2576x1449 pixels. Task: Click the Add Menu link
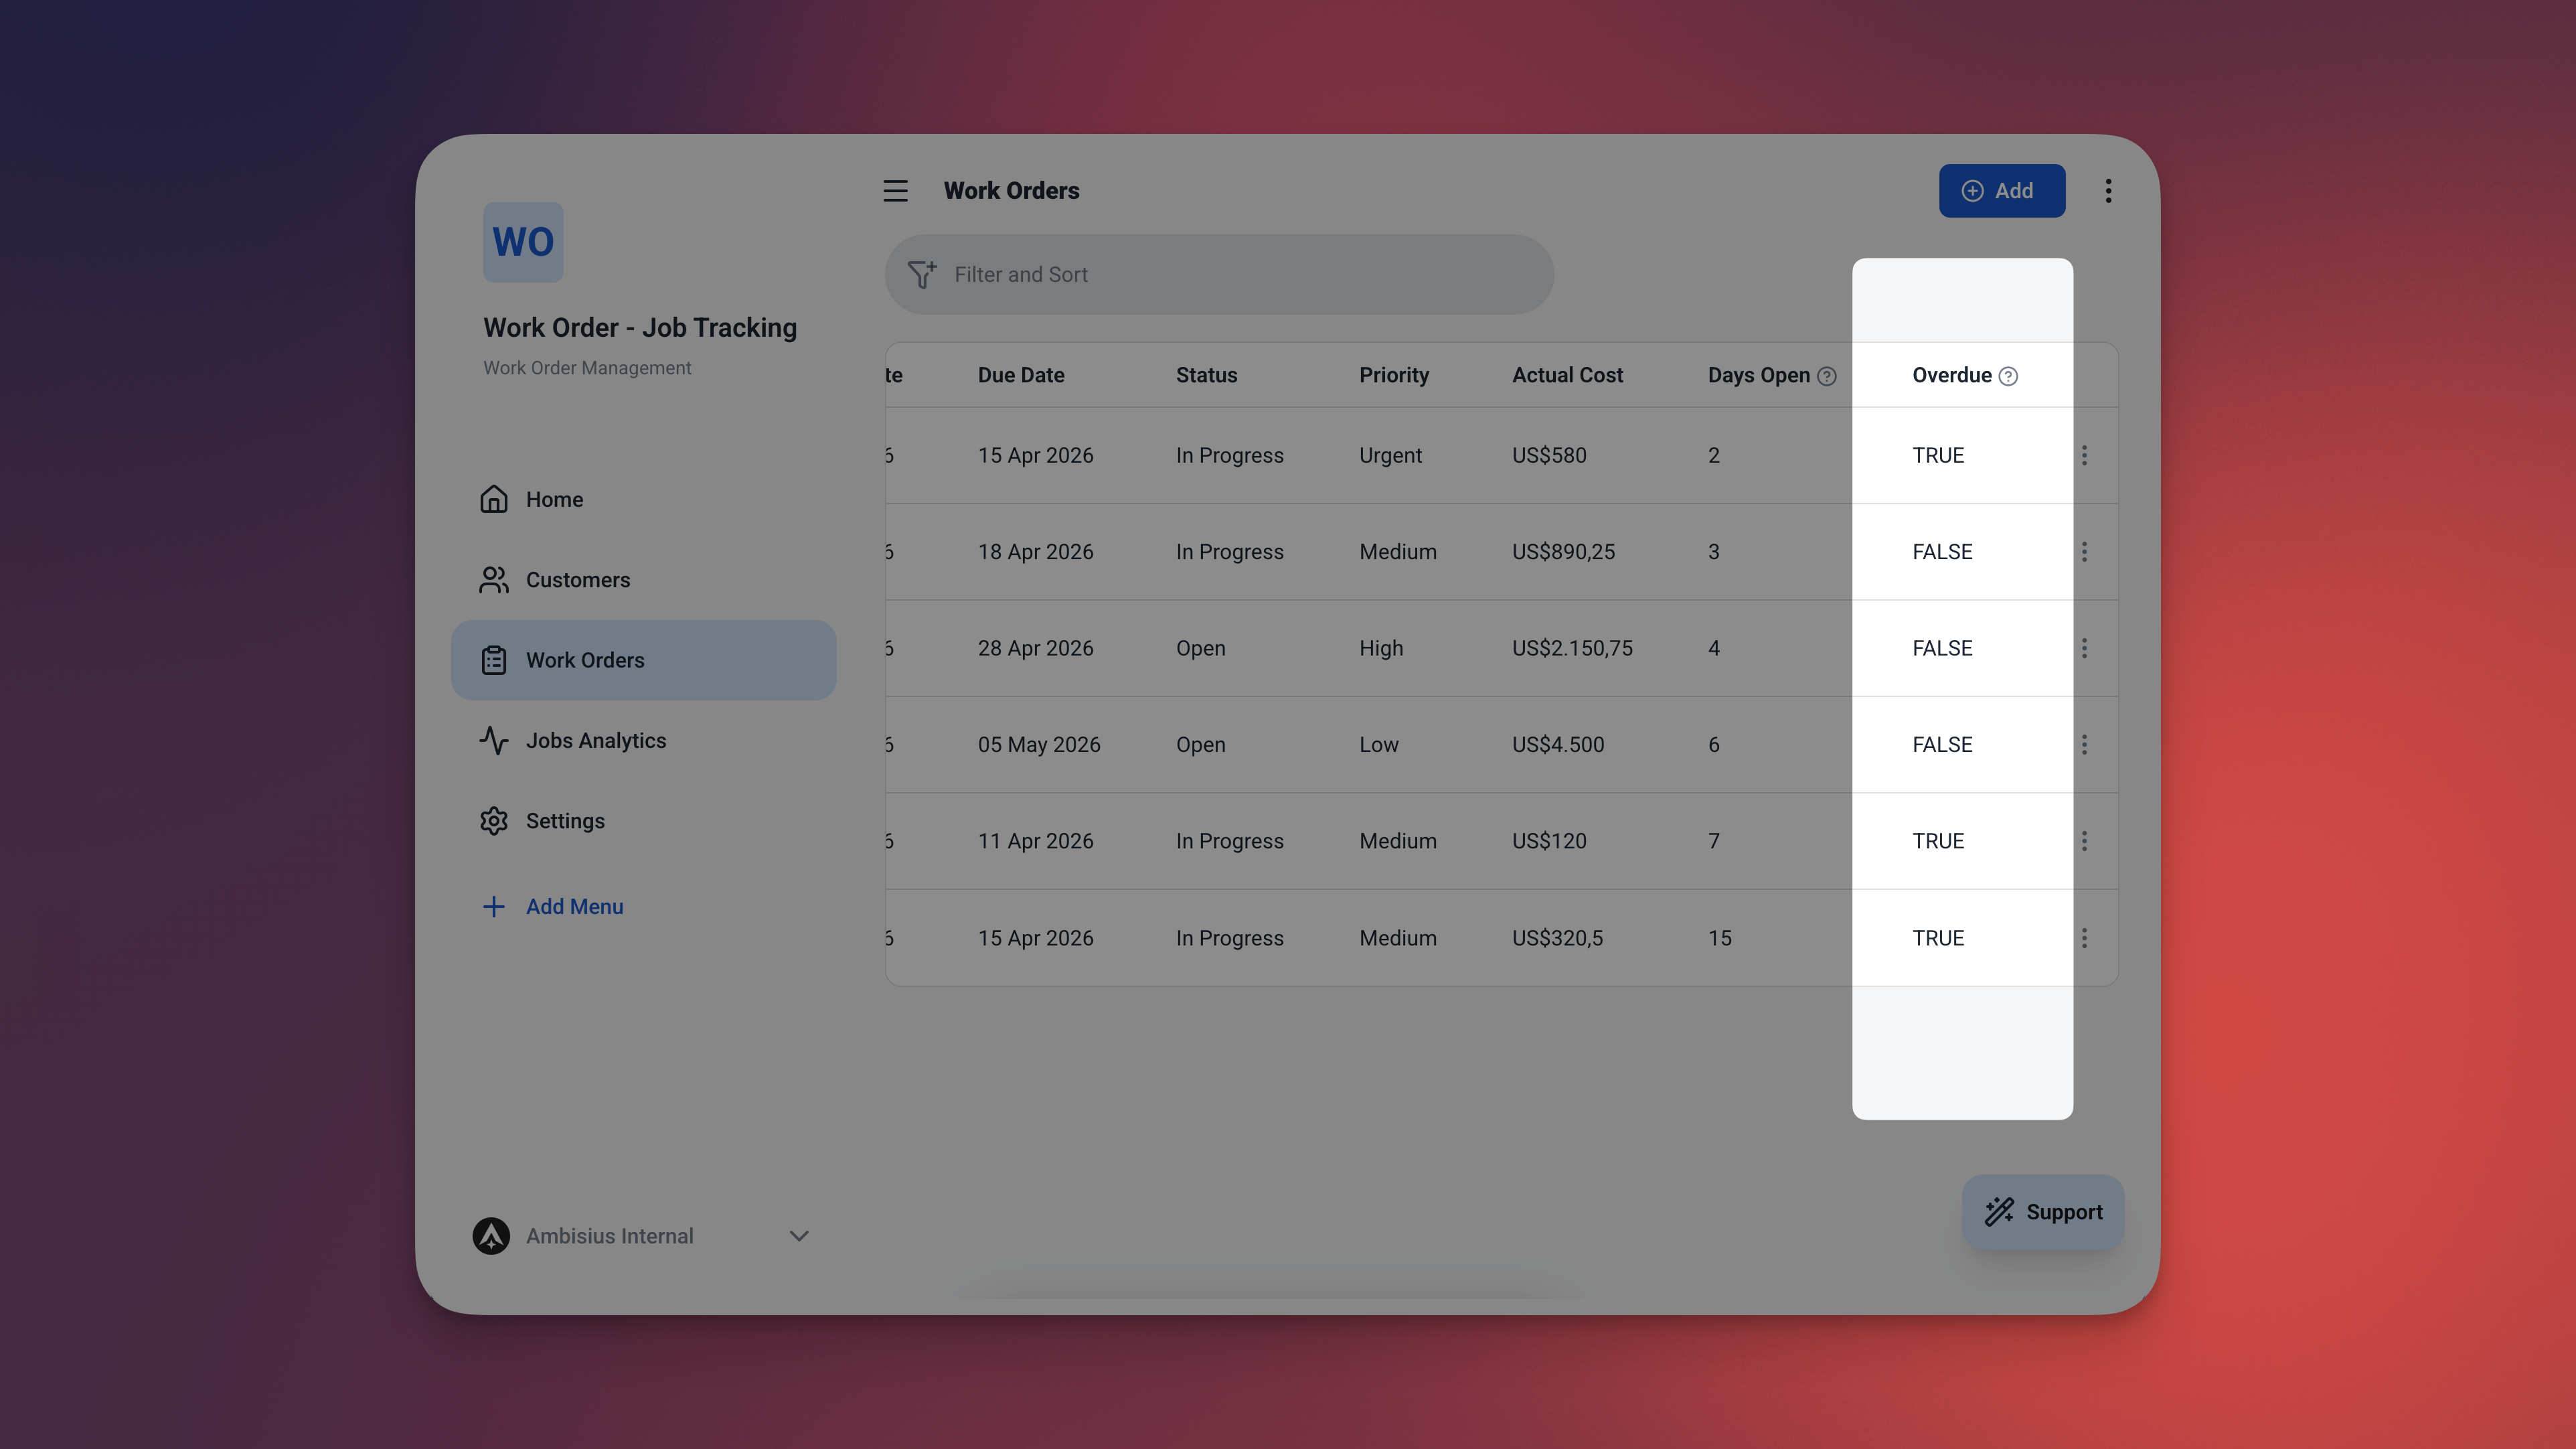click(573, 906)
